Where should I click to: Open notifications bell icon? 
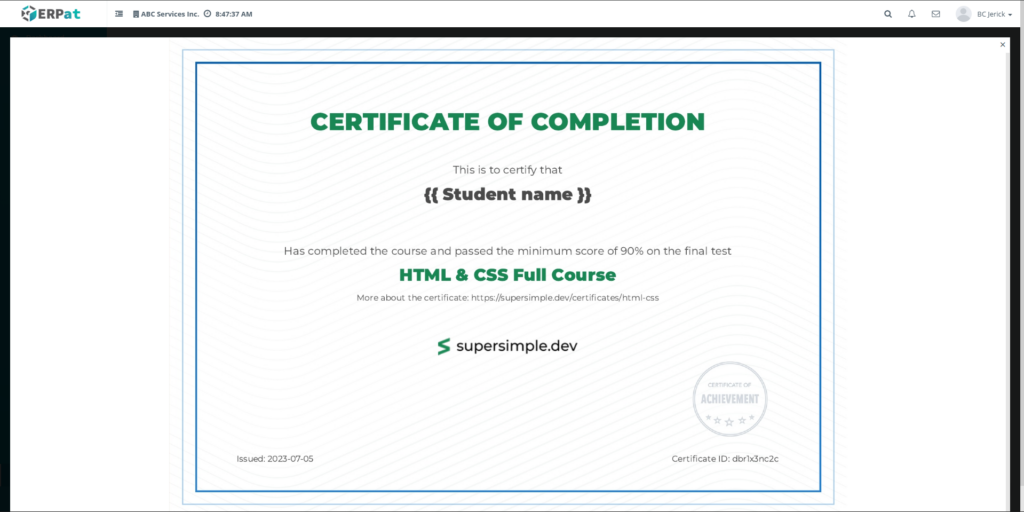912,14
